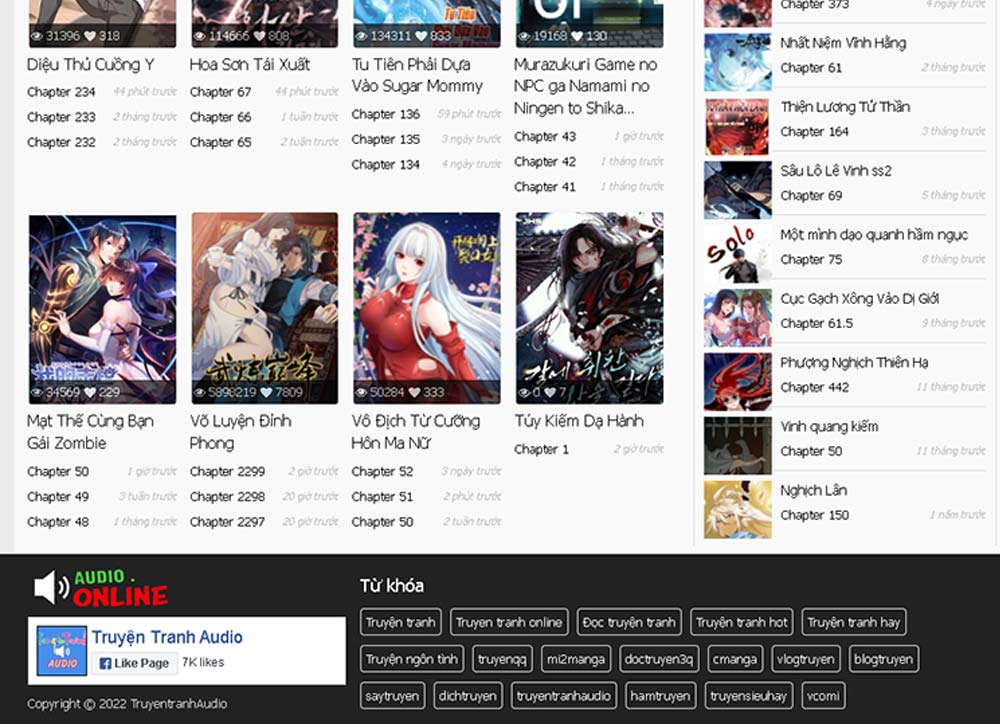Viewport: 1000px width, 724px height.
Task: Select the "mi2manga" keyword tag
Action: [575, 659]
